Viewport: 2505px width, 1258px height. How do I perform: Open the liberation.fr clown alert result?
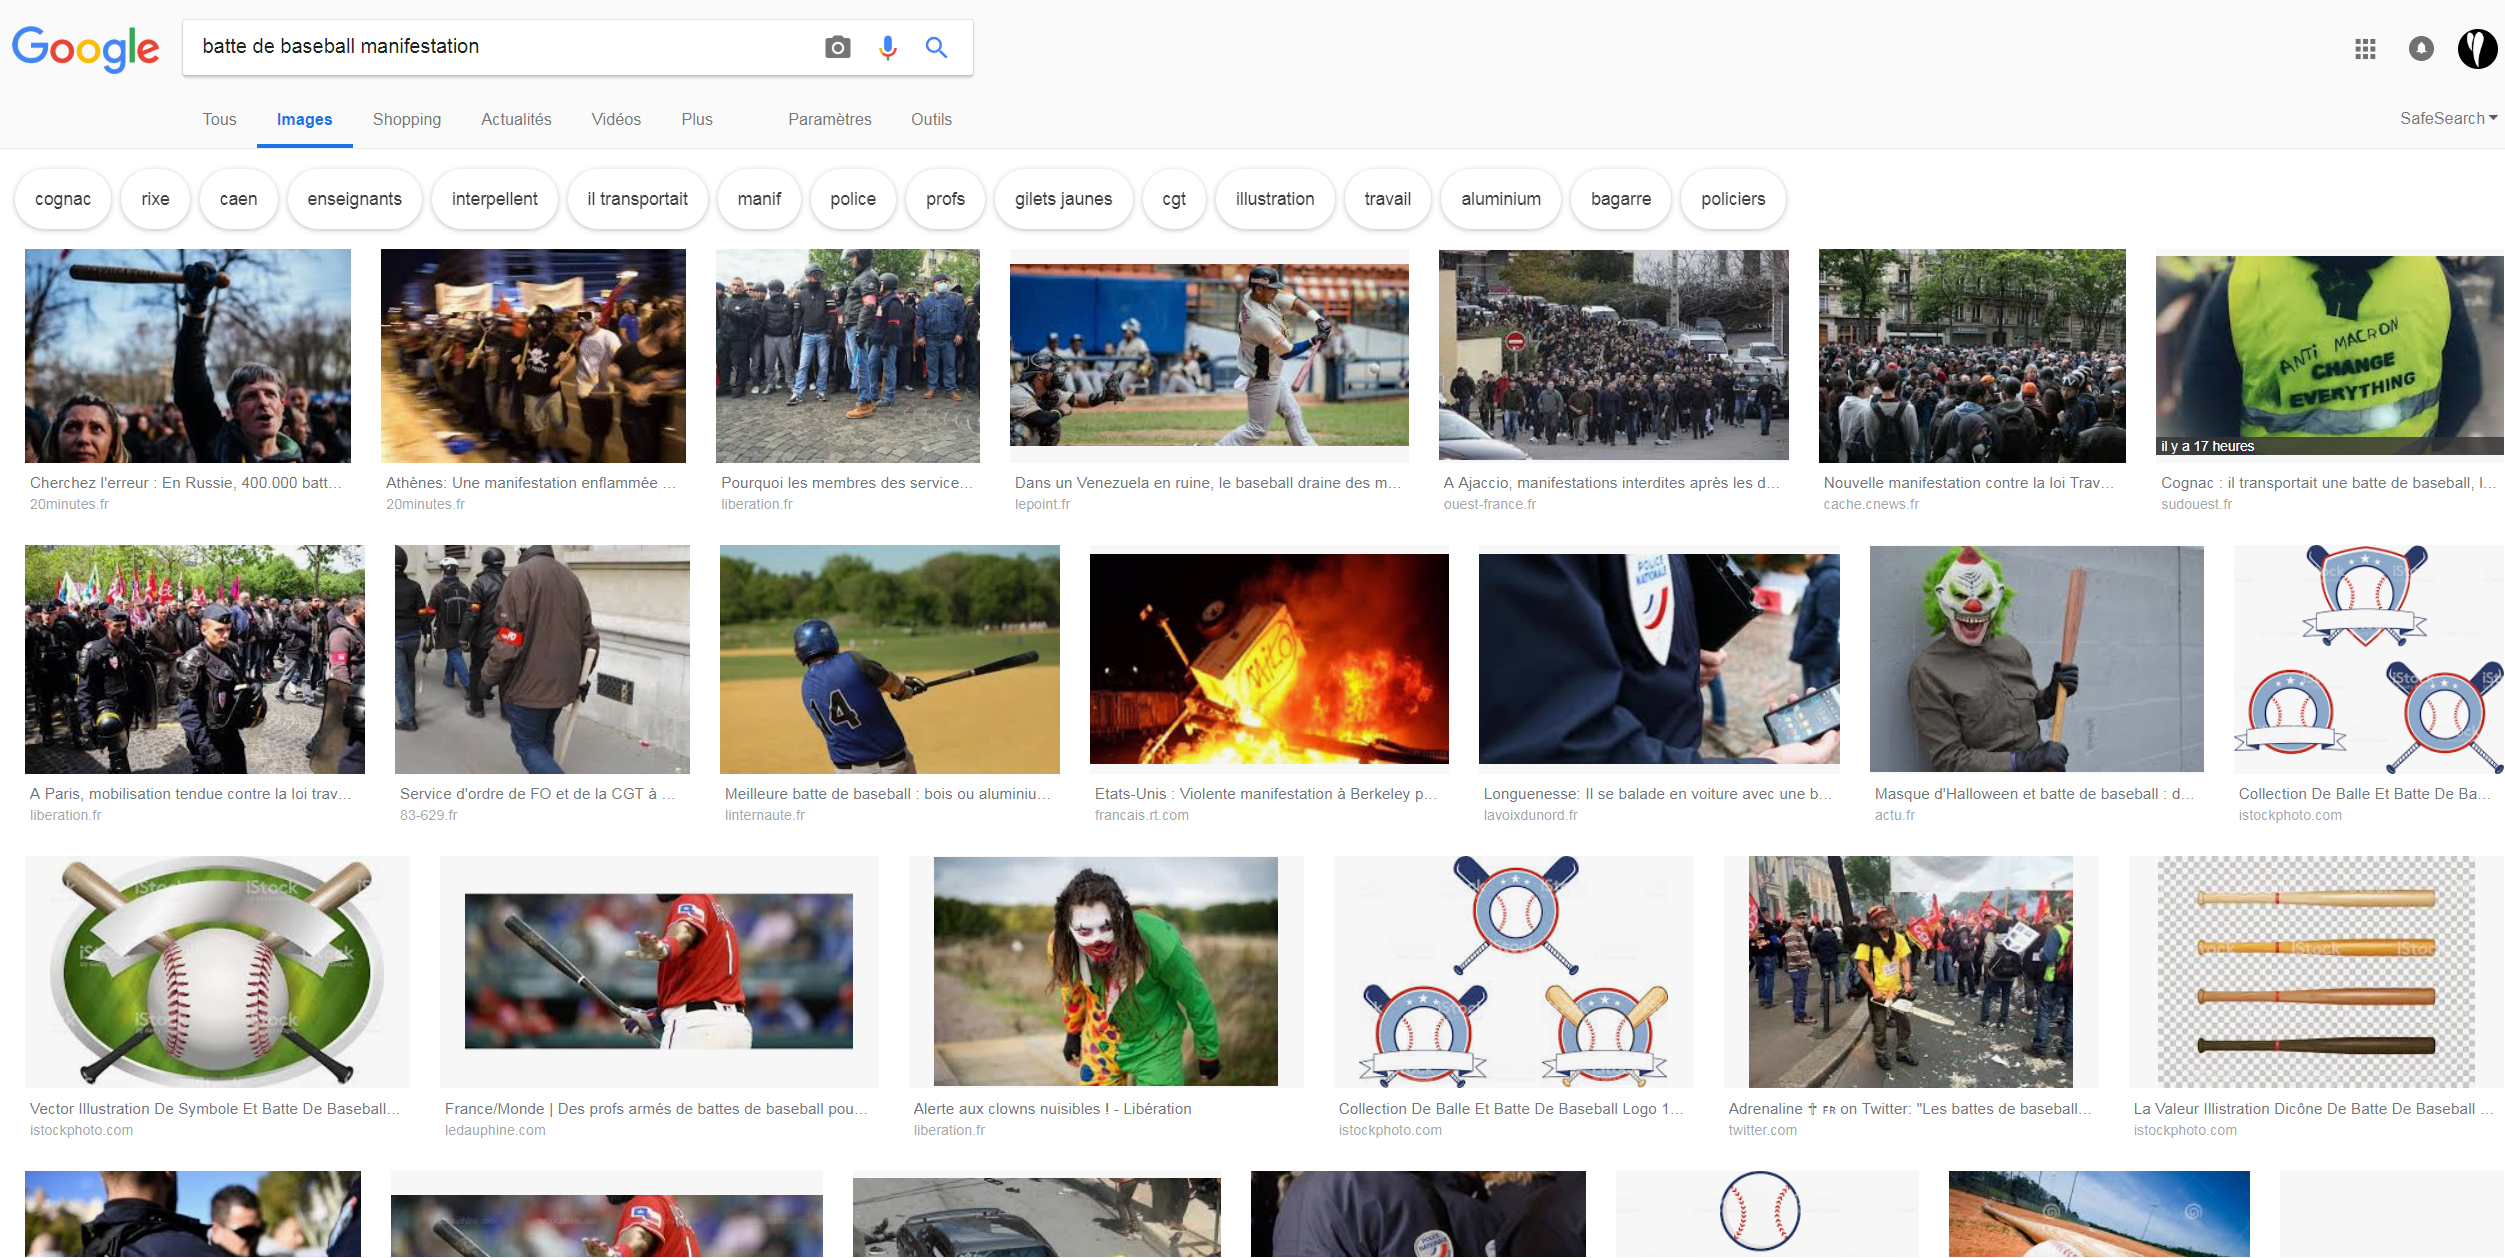tap(1105, 971)
